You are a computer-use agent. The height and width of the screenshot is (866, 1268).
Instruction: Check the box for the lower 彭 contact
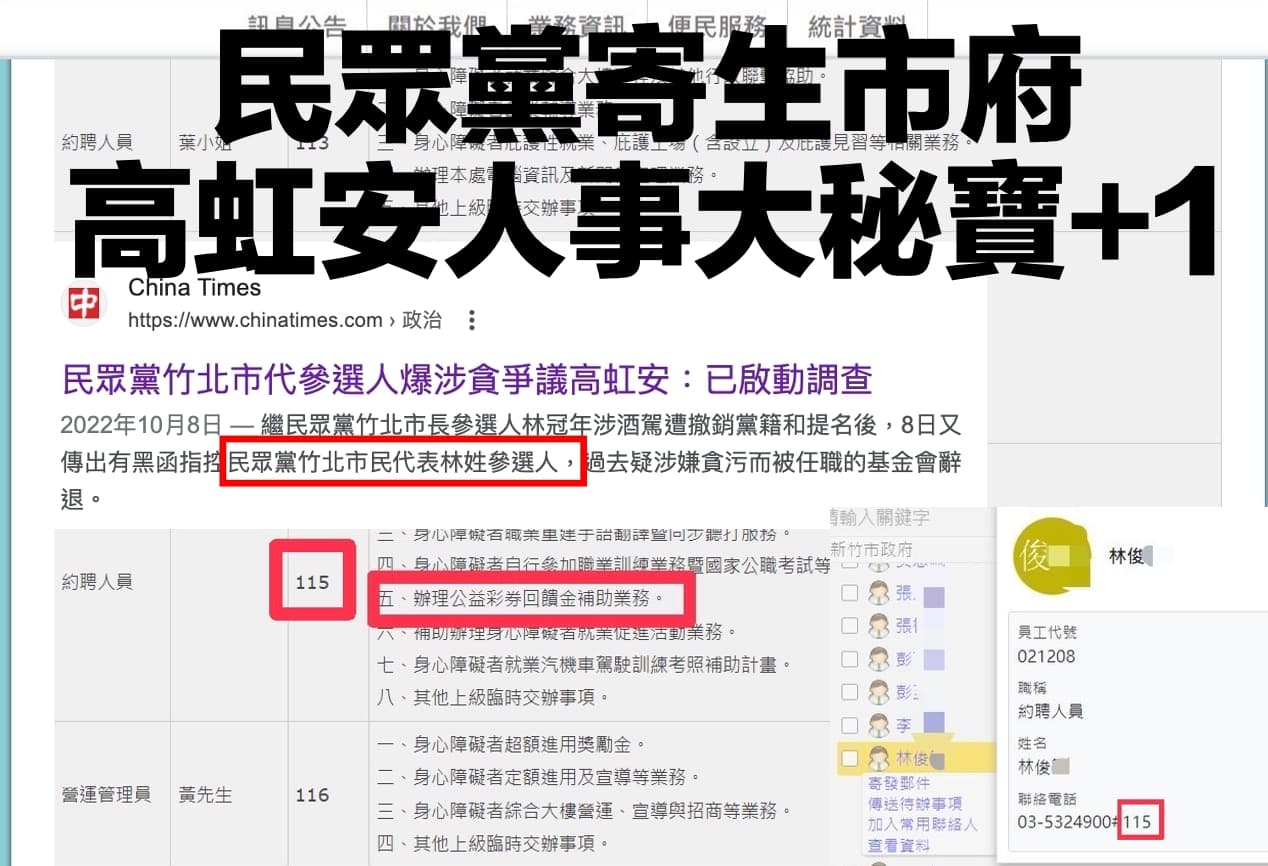tap(849, 691)
